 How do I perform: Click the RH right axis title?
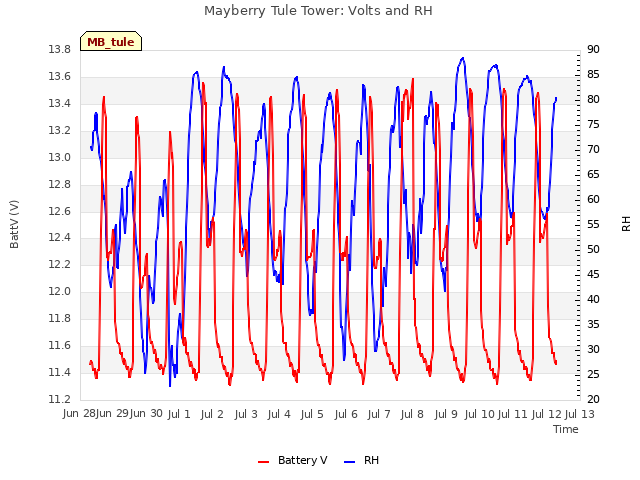coord(626,224)
